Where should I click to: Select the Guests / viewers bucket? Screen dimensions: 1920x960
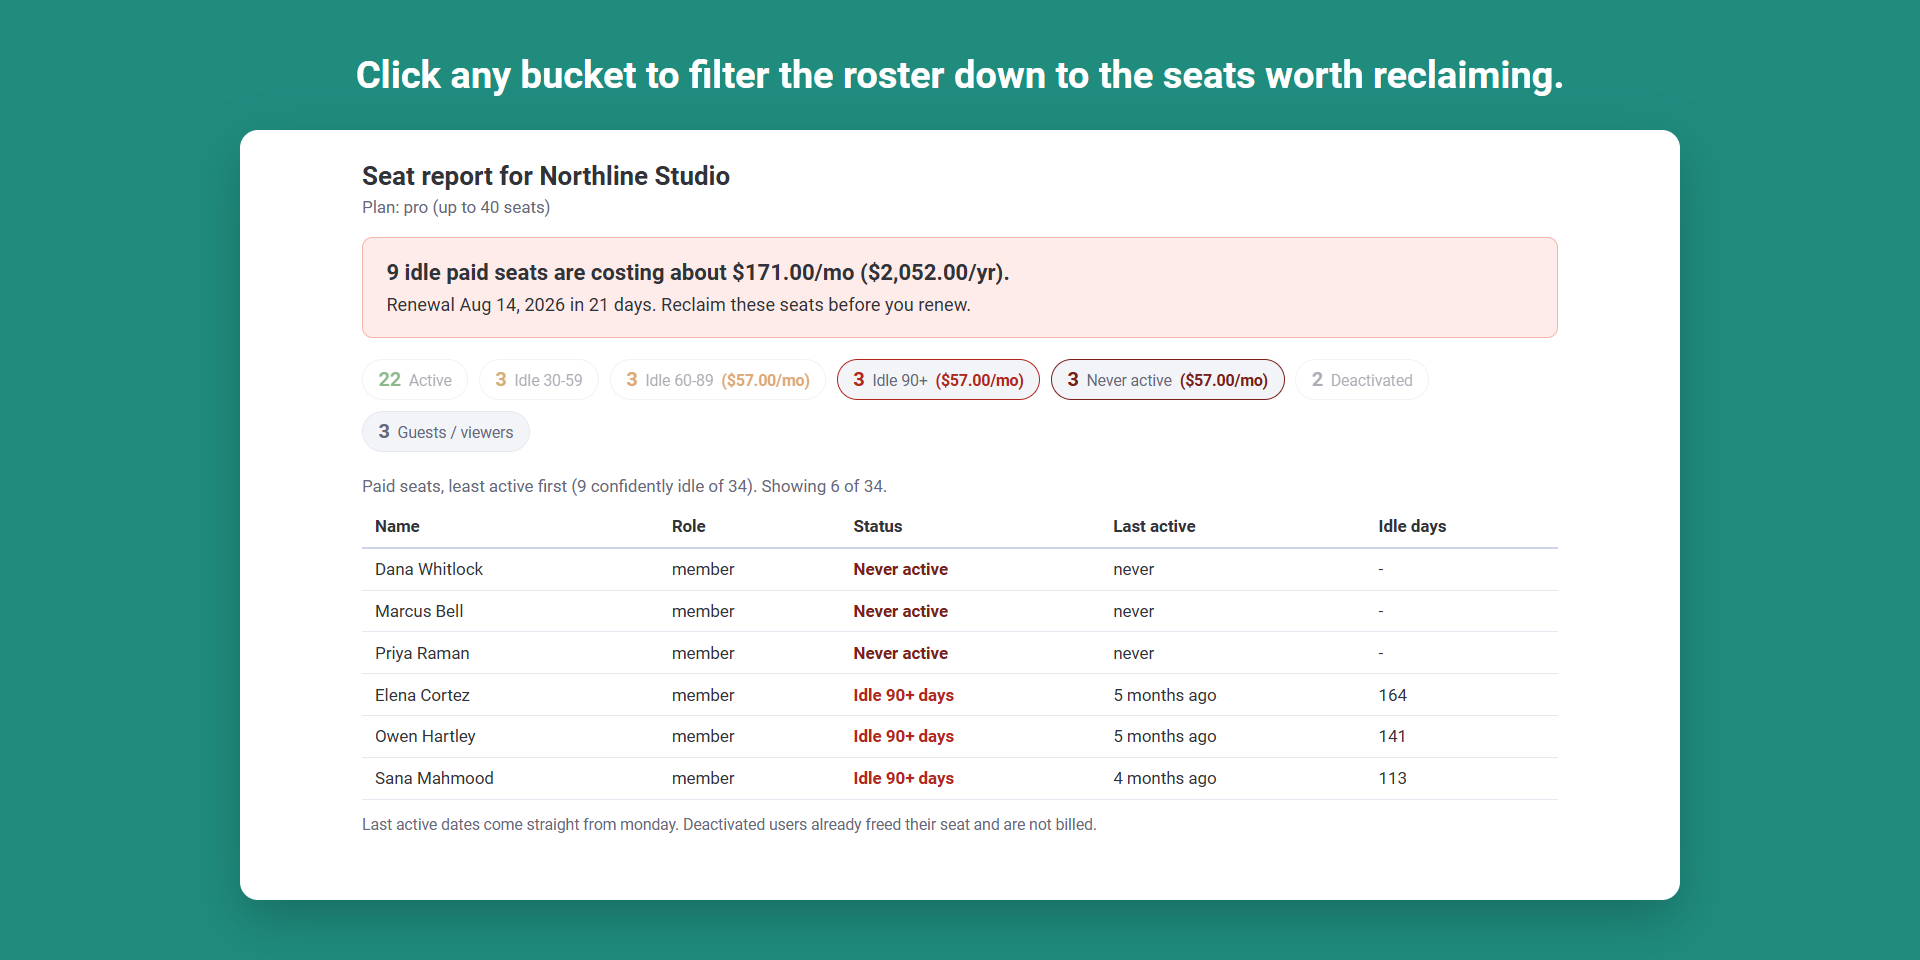tap(446, 432)
